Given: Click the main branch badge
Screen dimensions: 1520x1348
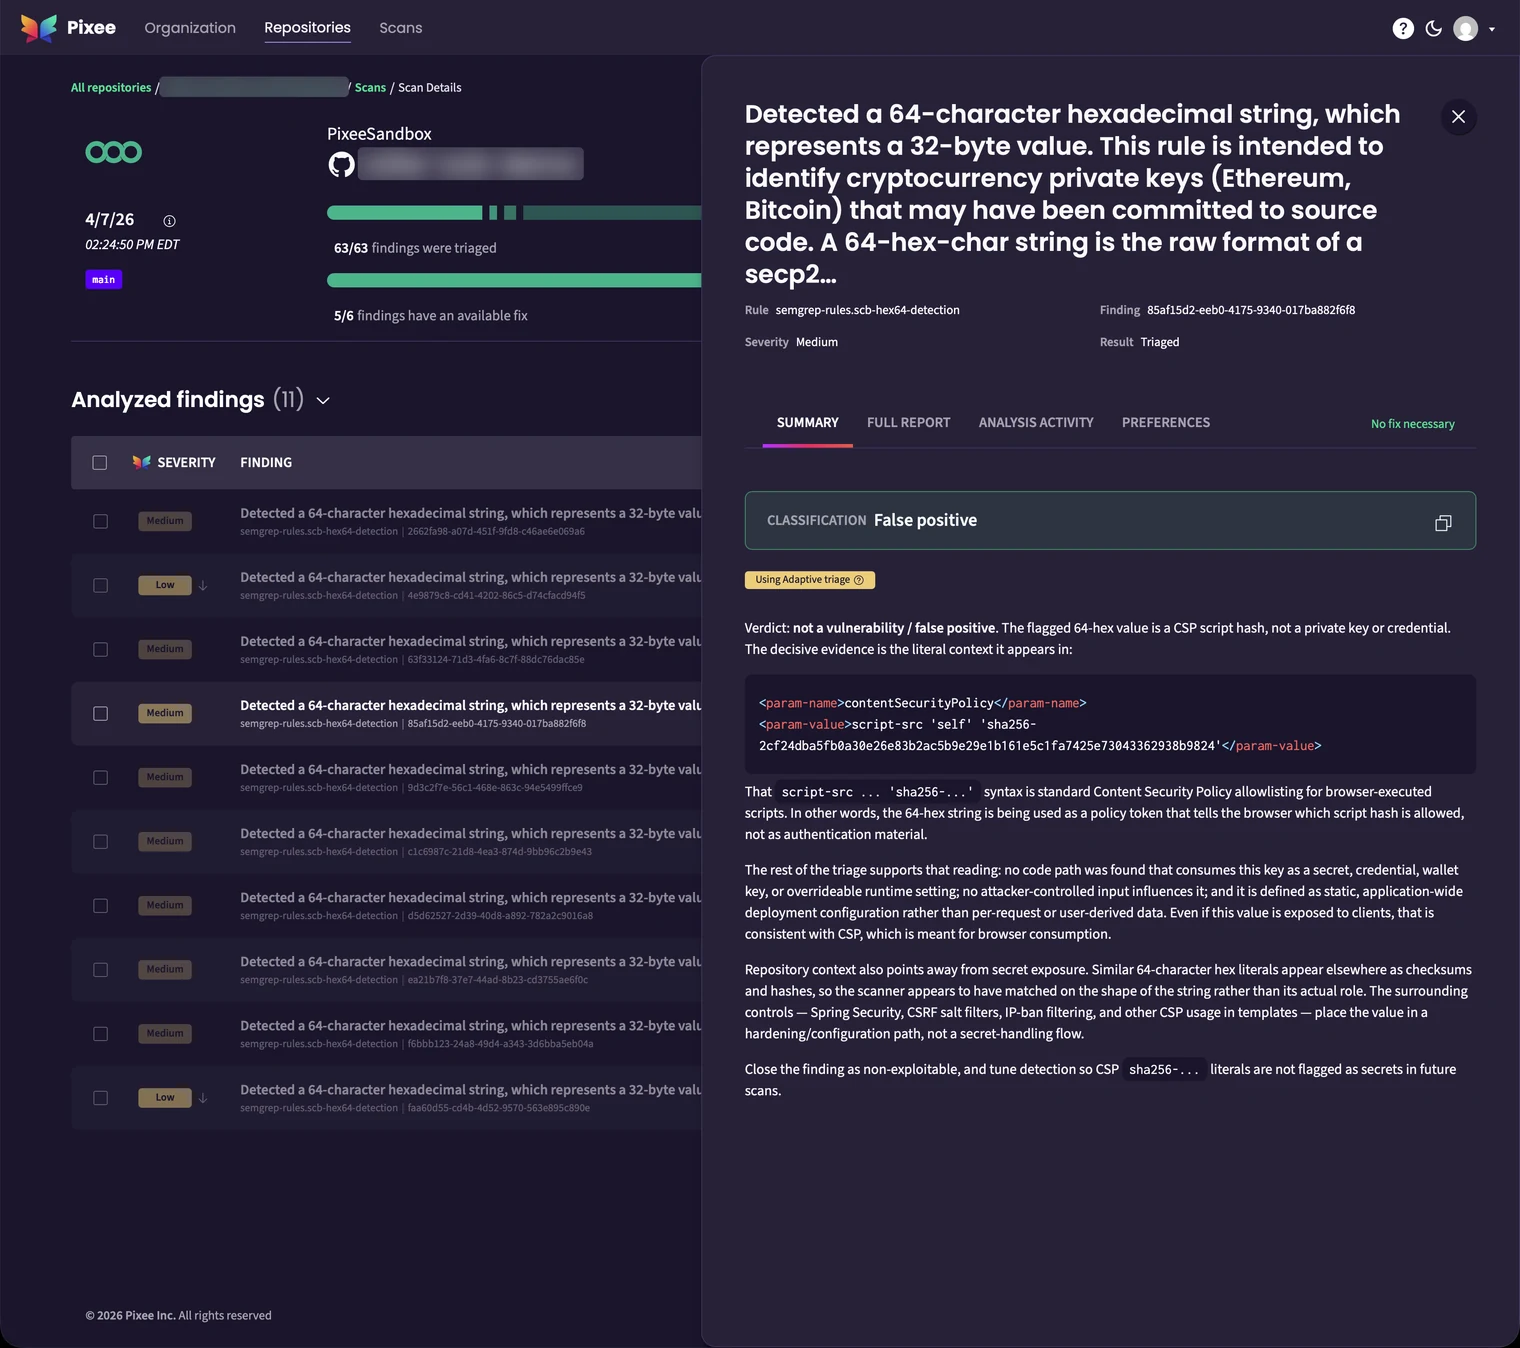Looking at the screenshot, I should [104, 280].
